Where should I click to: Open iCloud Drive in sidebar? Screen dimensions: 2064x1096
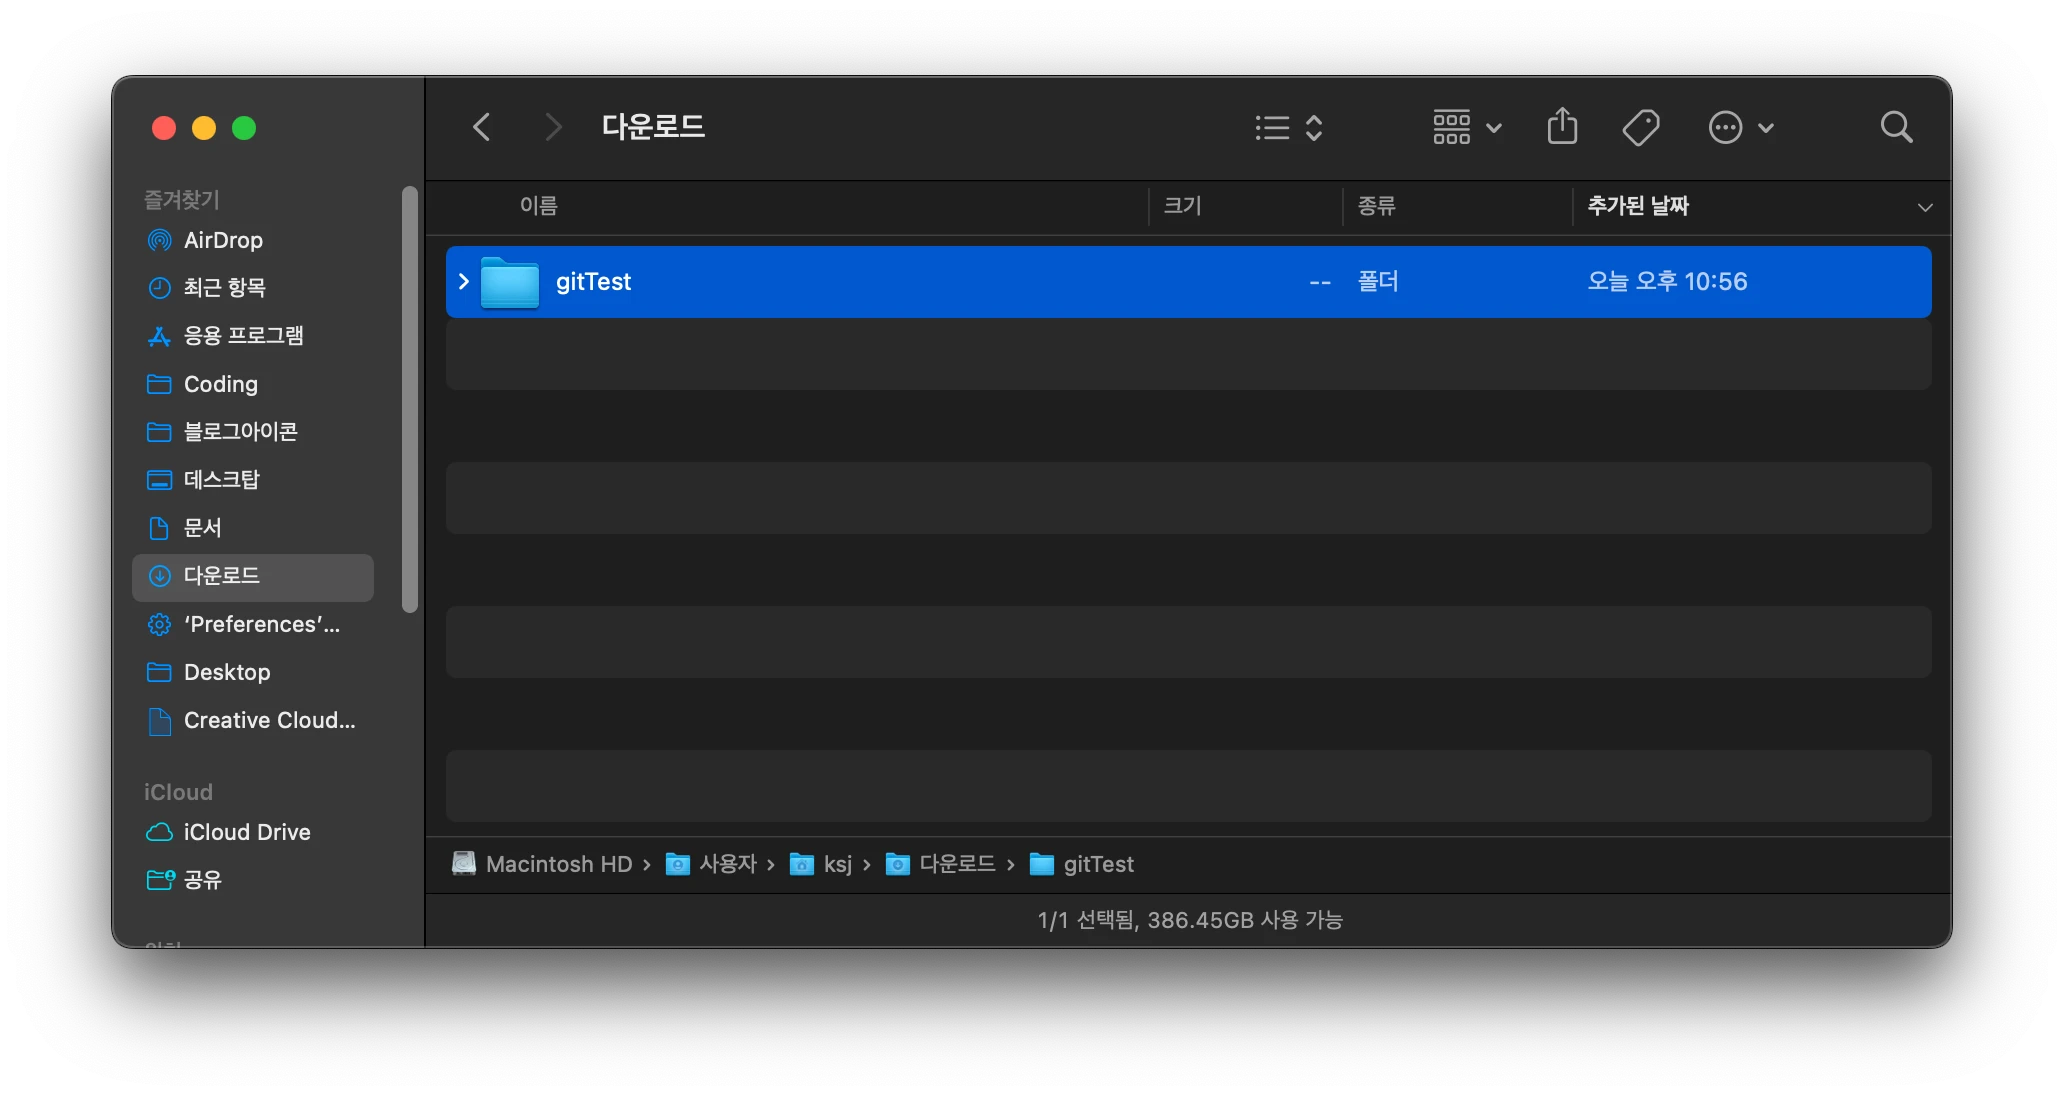pos(246,832)
